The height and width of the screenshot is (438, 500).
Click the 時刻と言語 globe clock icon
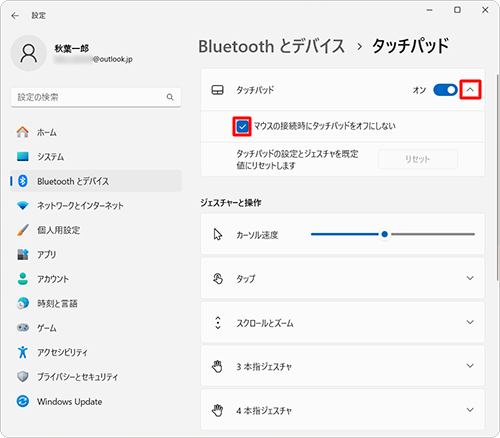tap(23, 303)
